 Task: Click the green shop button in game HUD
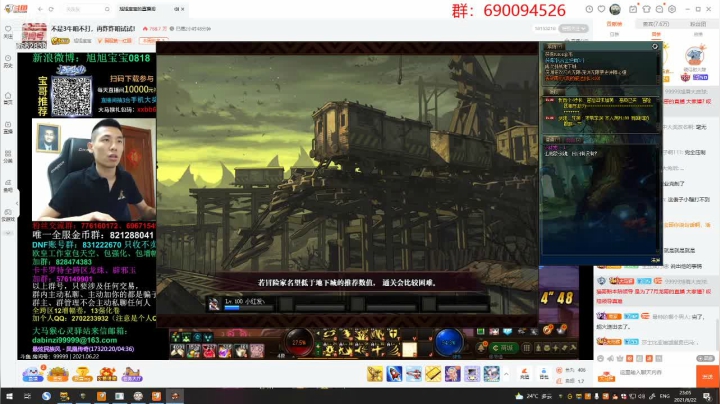[x=504, y=348]
